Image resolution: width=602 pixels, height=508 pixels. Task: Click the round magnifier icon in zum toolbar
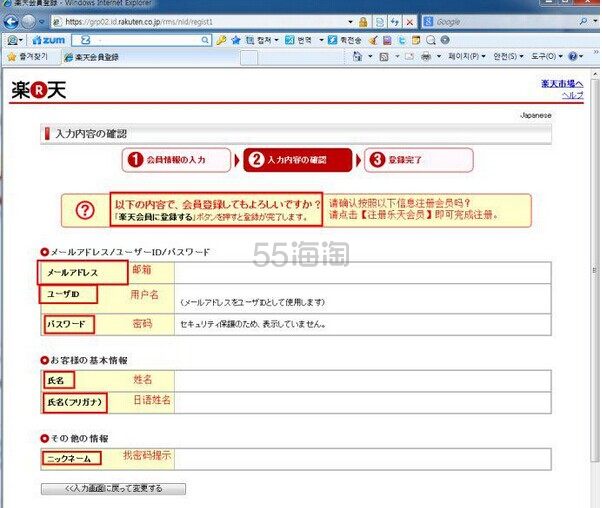431,40
